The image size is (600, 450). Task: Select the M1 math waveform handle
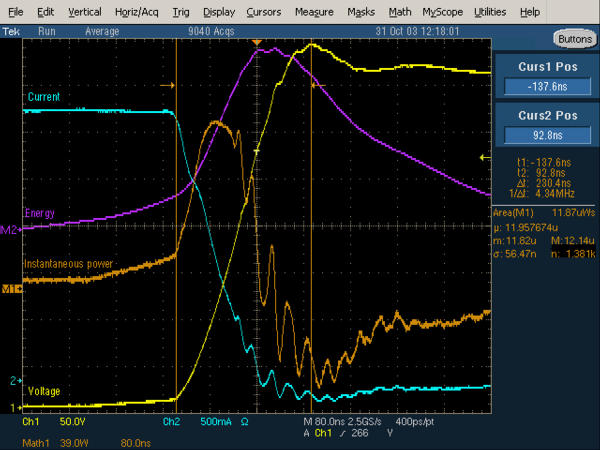[x=11, y=289]
